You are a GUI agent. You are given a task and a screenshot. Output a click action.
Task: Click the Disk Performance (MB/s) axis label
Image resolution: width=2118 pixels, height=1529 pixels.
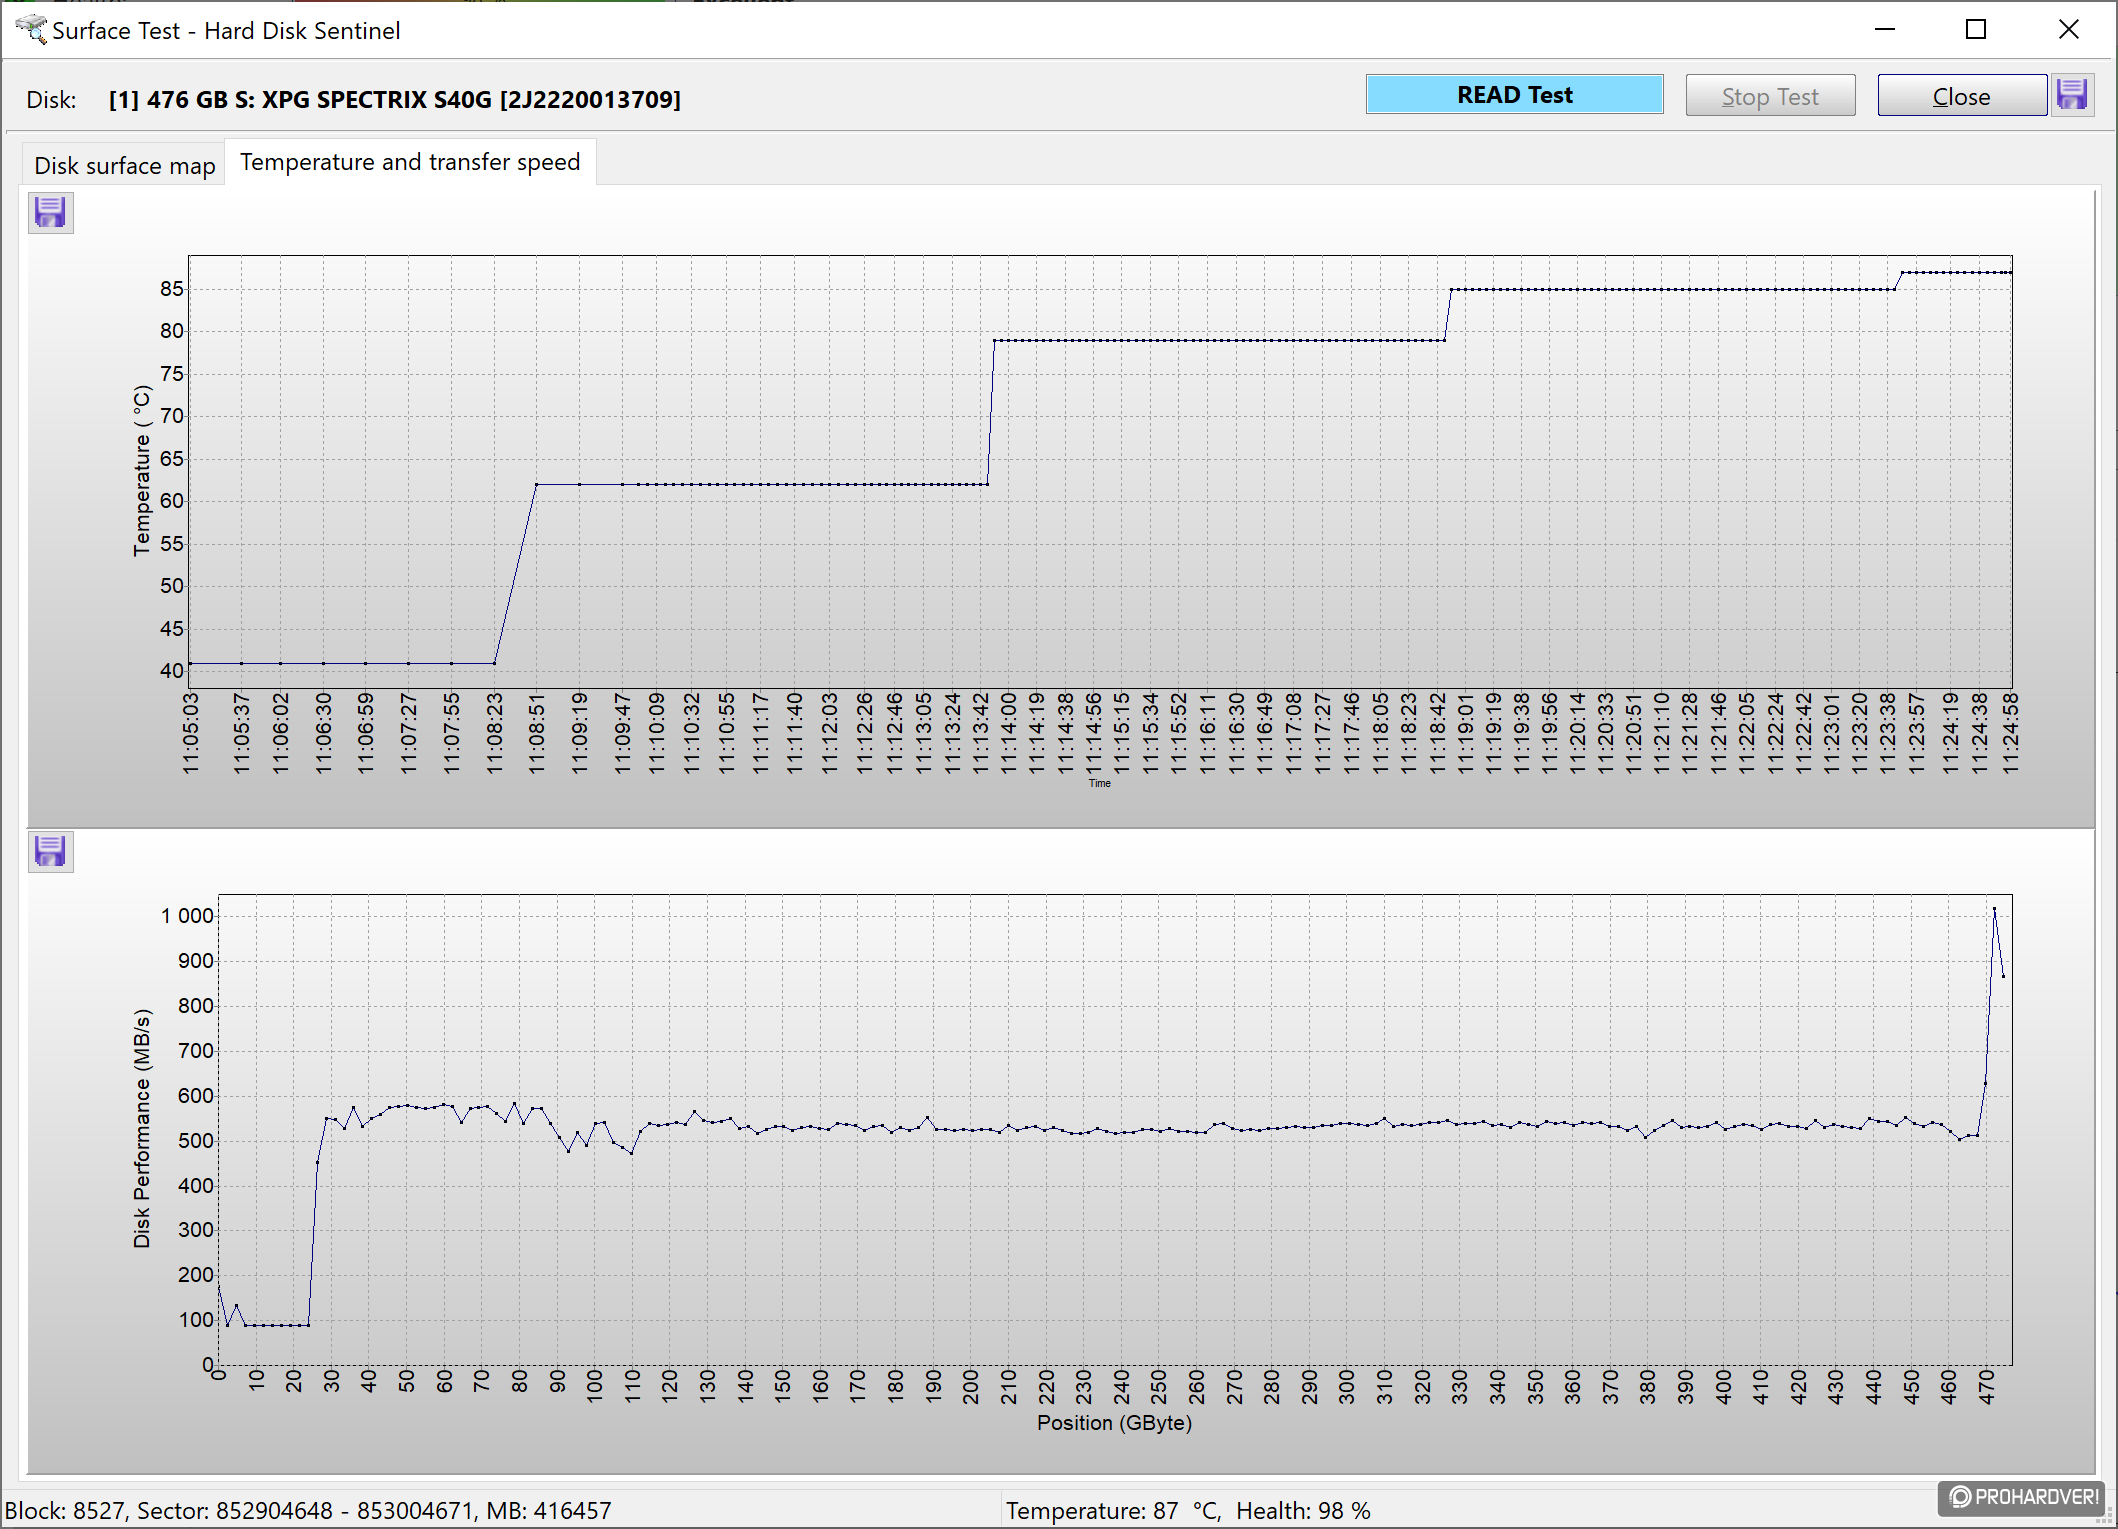142,1129
